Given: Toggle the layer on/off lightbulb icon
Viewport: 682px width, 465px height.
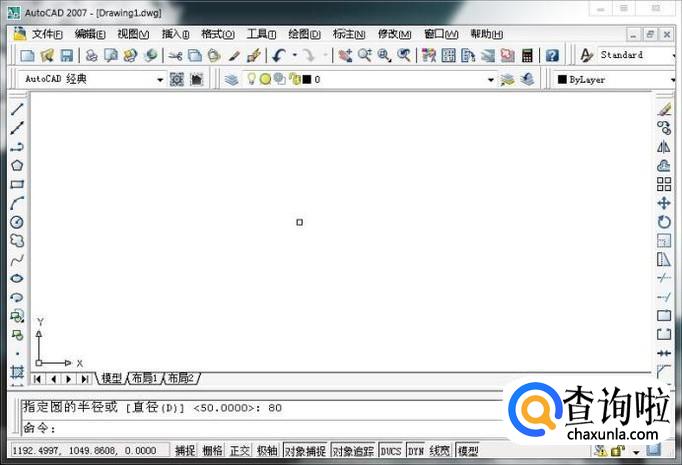Looking at the screenshot, I should click(251, 79).
